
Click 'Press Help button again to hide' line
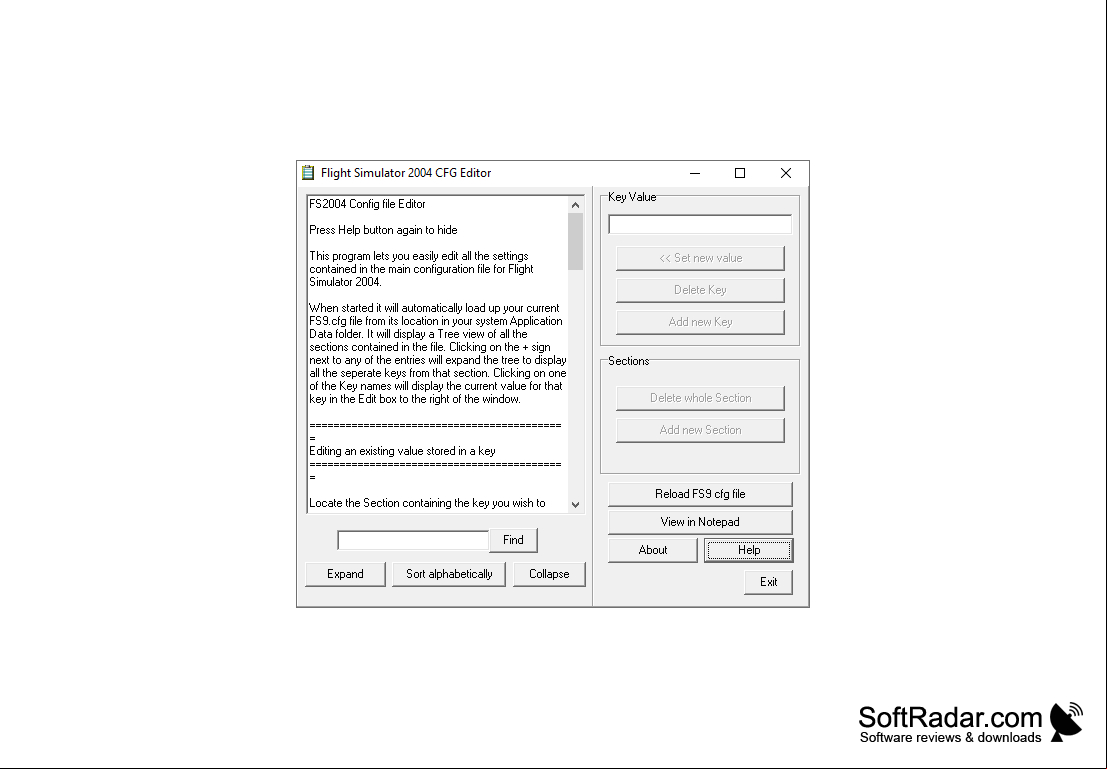coord(383,230)
